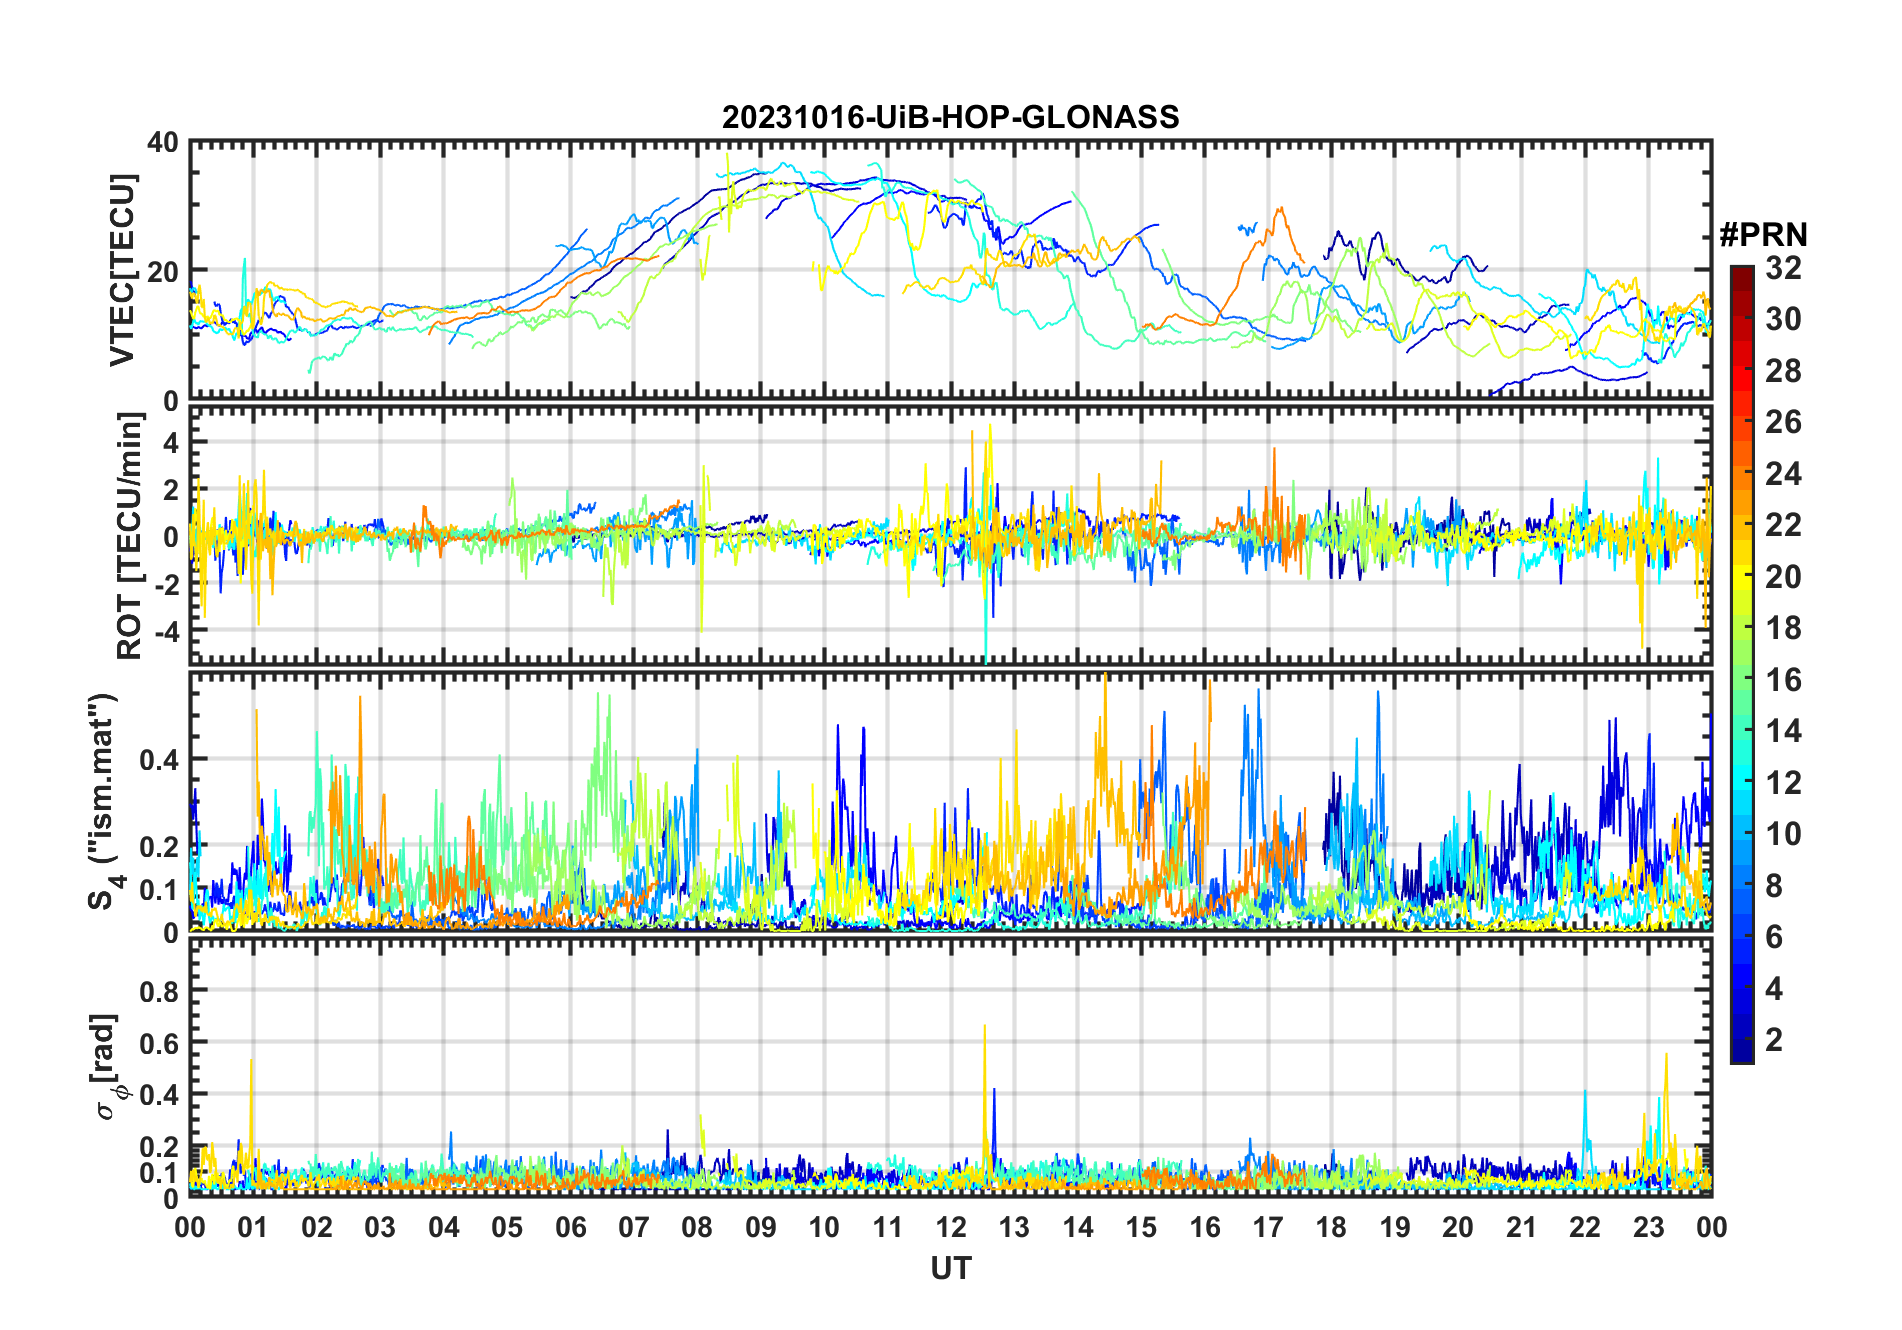Click the 06 hour label on the UT axis

pos(570,1227)
